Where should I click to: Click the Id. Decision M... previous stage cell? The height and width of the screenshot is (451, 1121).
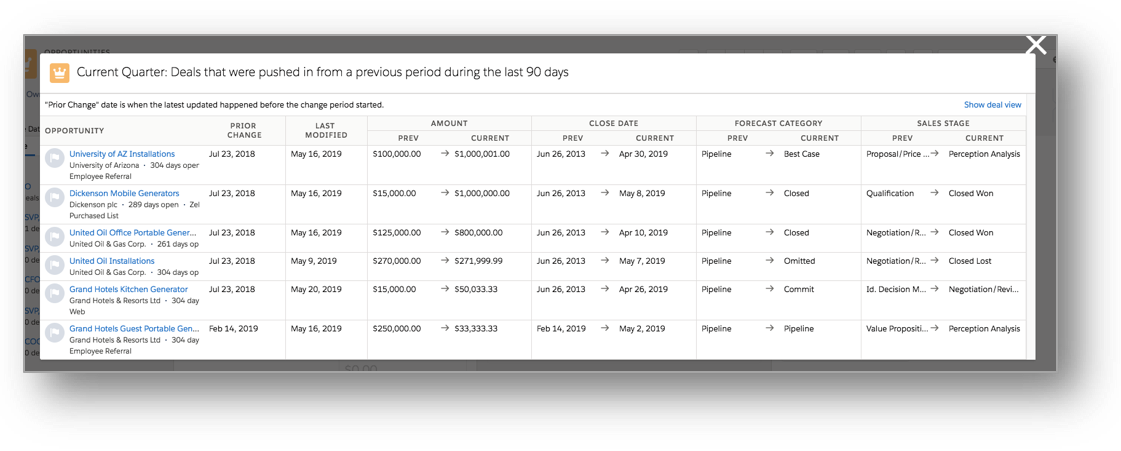897,289
